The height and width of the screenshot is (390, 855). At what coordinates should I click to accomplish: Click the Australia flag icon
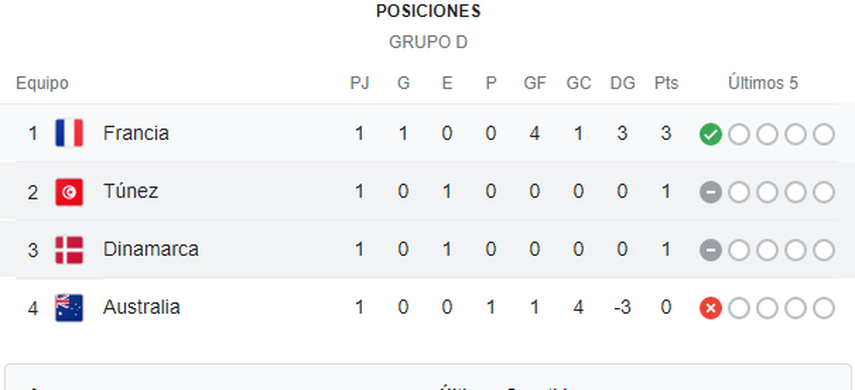(69, 308)
